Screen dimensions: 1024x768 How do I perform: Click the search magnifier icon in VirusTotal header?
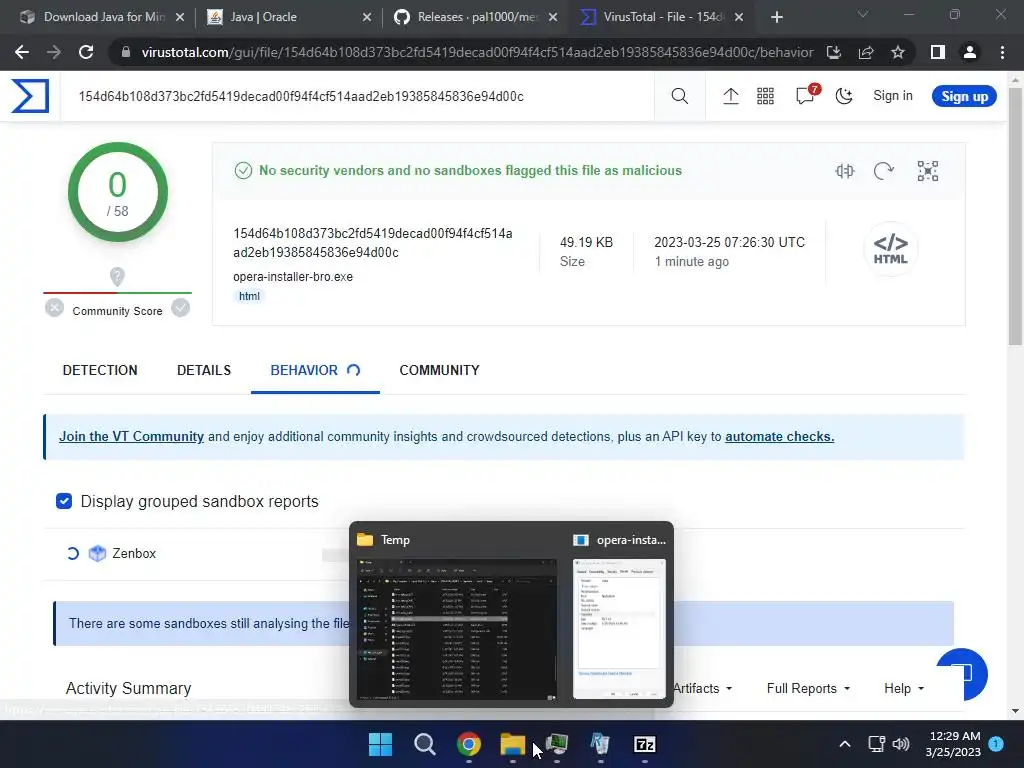[x=680, y=97]
